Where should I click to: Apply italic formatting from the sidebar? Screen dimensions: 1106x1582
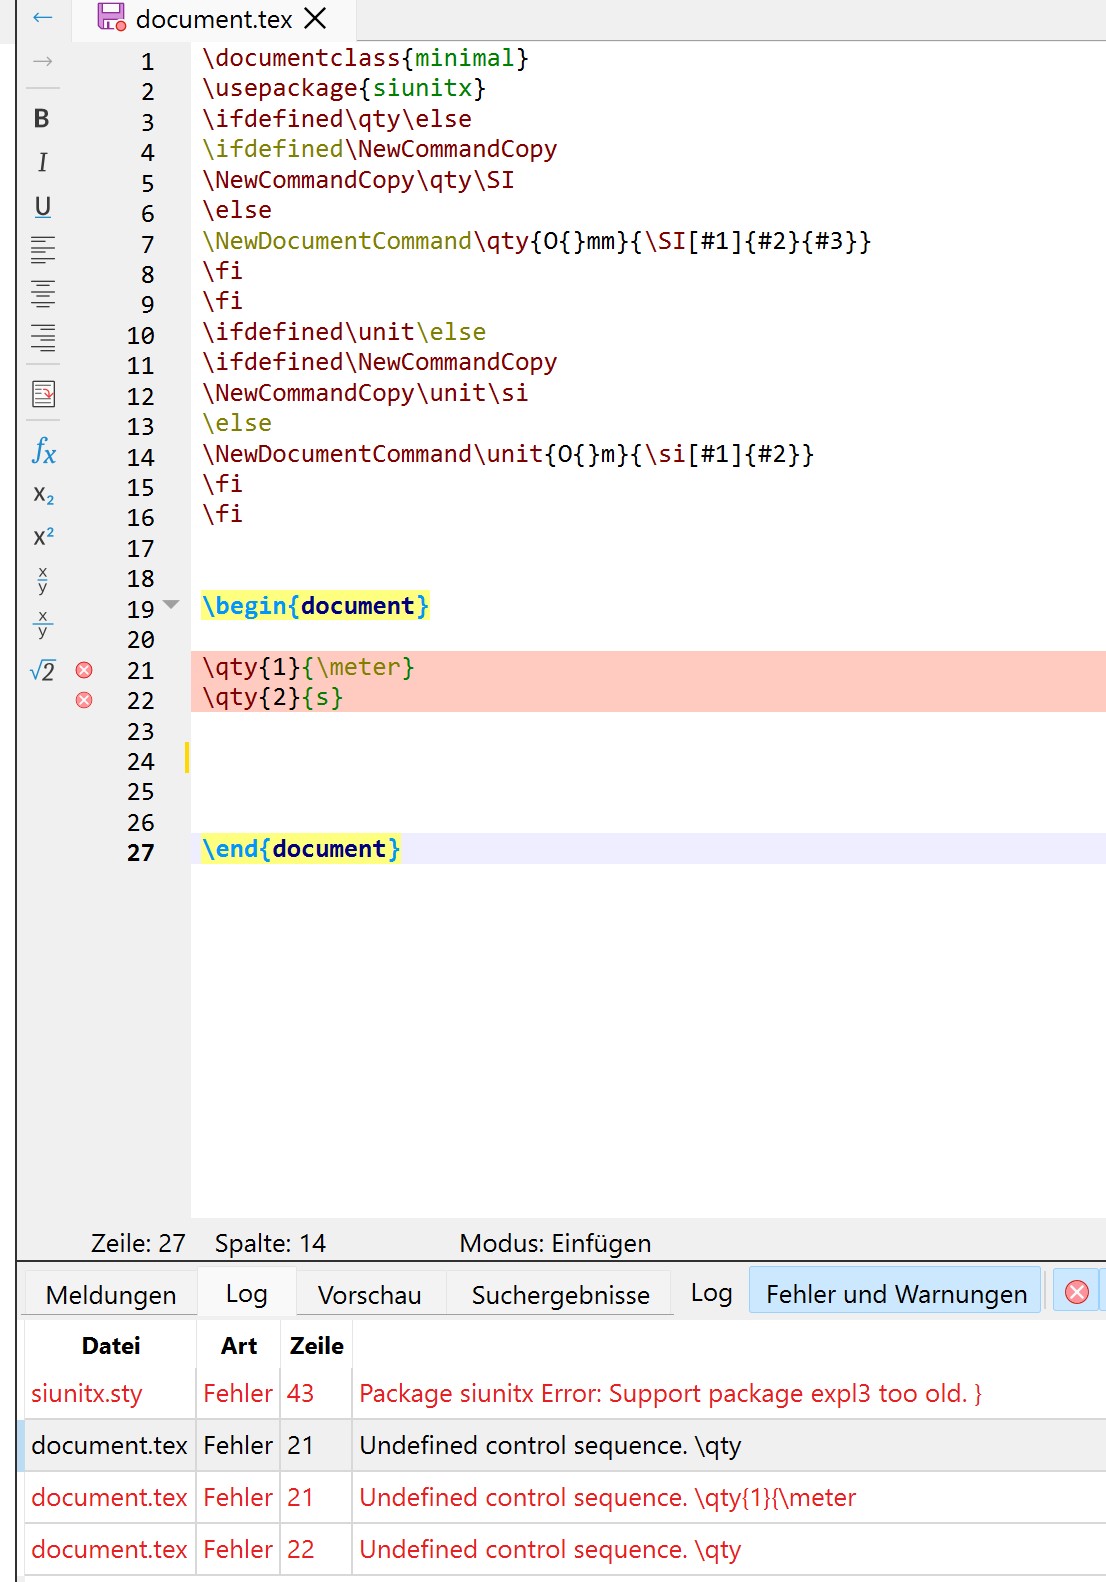[42, 162]
